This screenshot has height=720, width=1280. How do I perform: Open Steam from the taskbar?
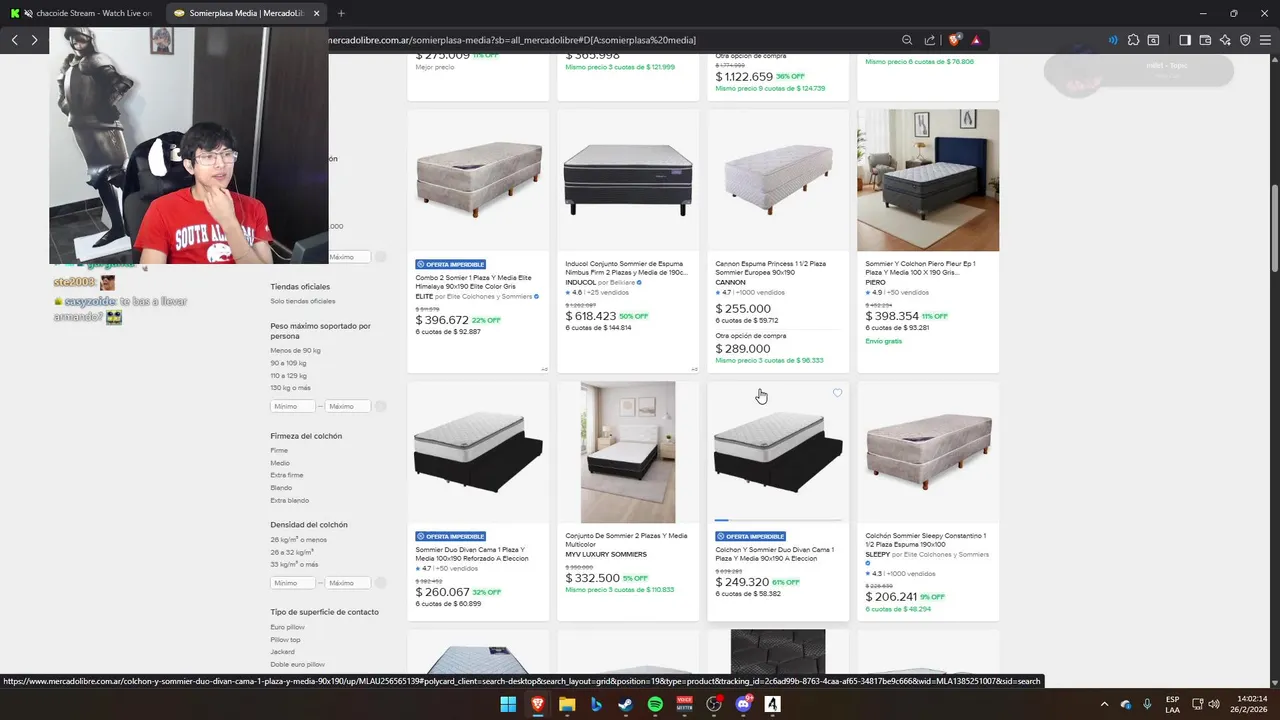[626, 704]
